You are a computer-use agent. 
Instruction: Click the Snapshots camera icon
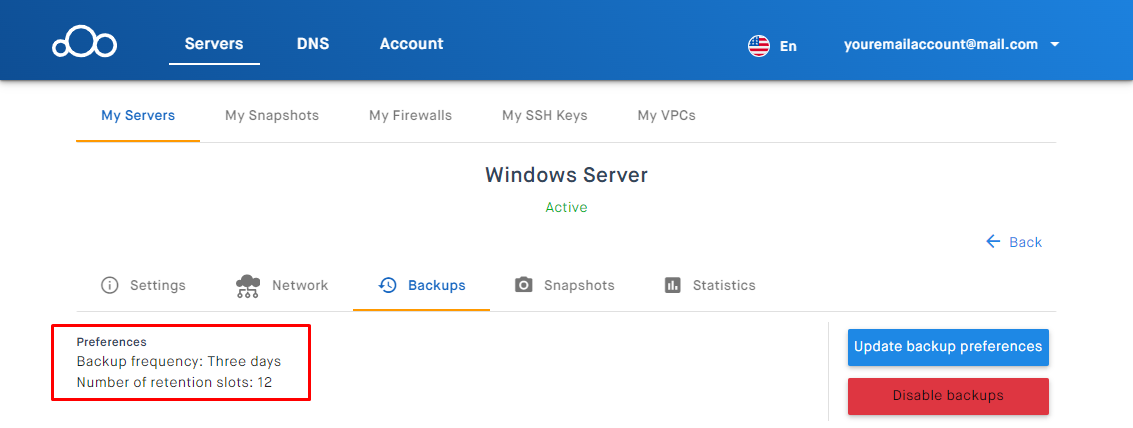click(524, 285)
